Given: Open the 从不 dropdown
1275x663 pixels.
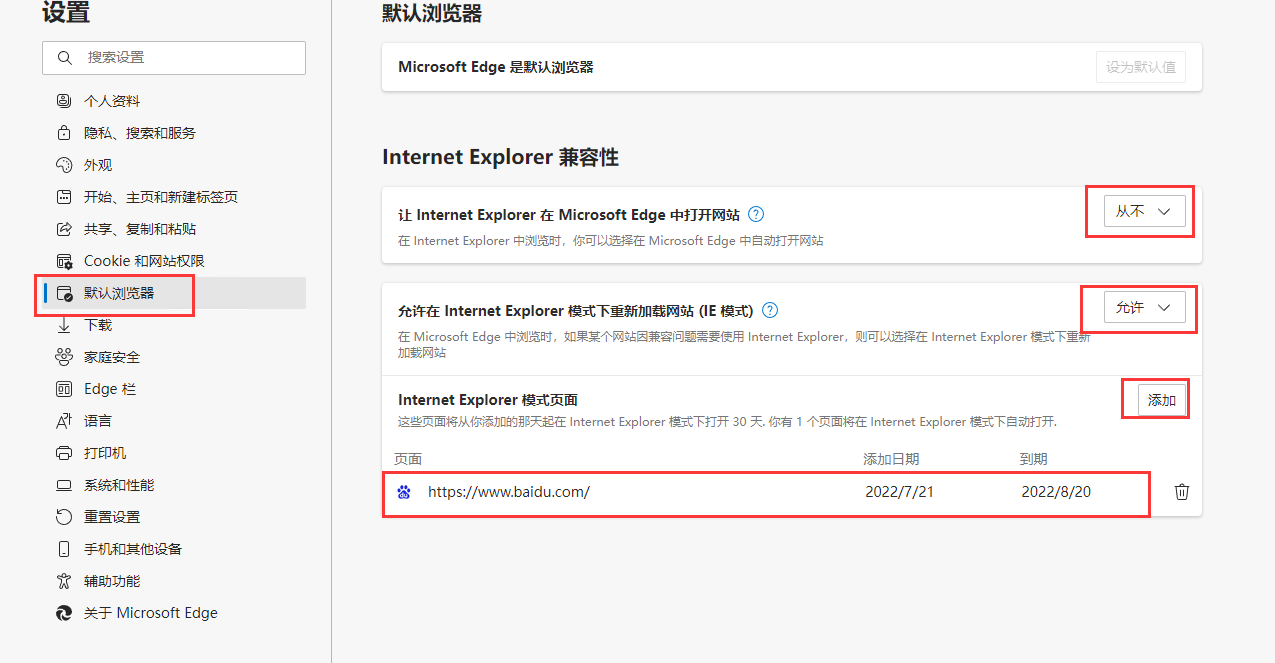Looking at the screenshot, I should 1145,211.
